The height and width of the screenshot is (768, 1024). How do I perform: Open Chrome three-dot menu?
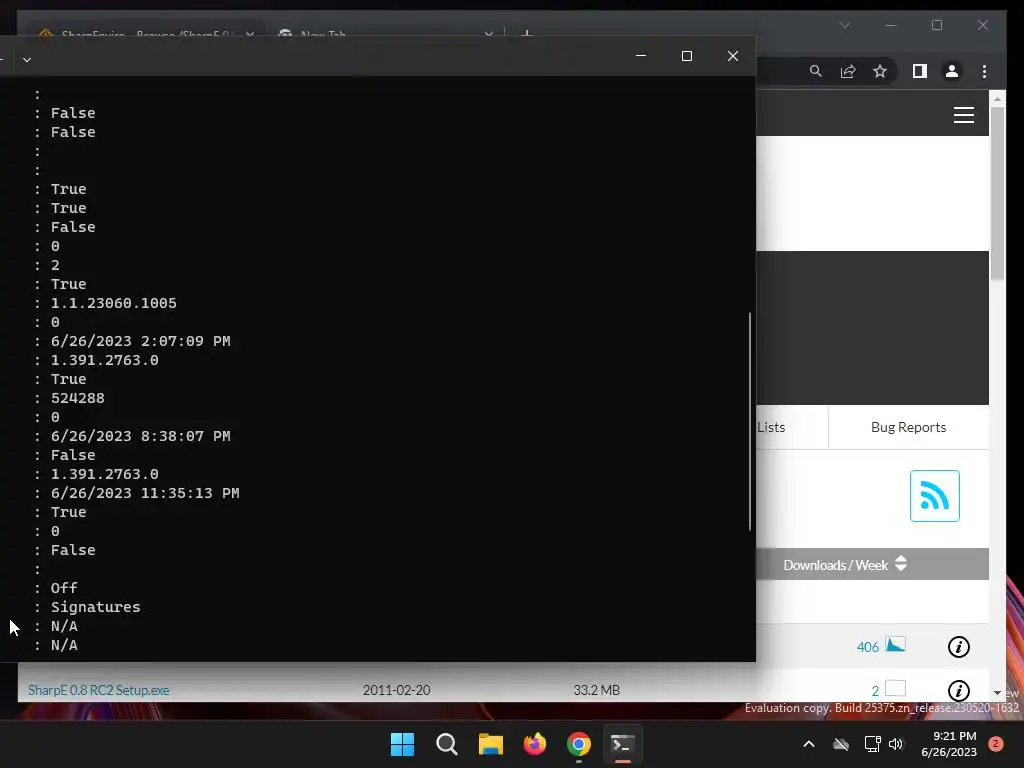984,71
